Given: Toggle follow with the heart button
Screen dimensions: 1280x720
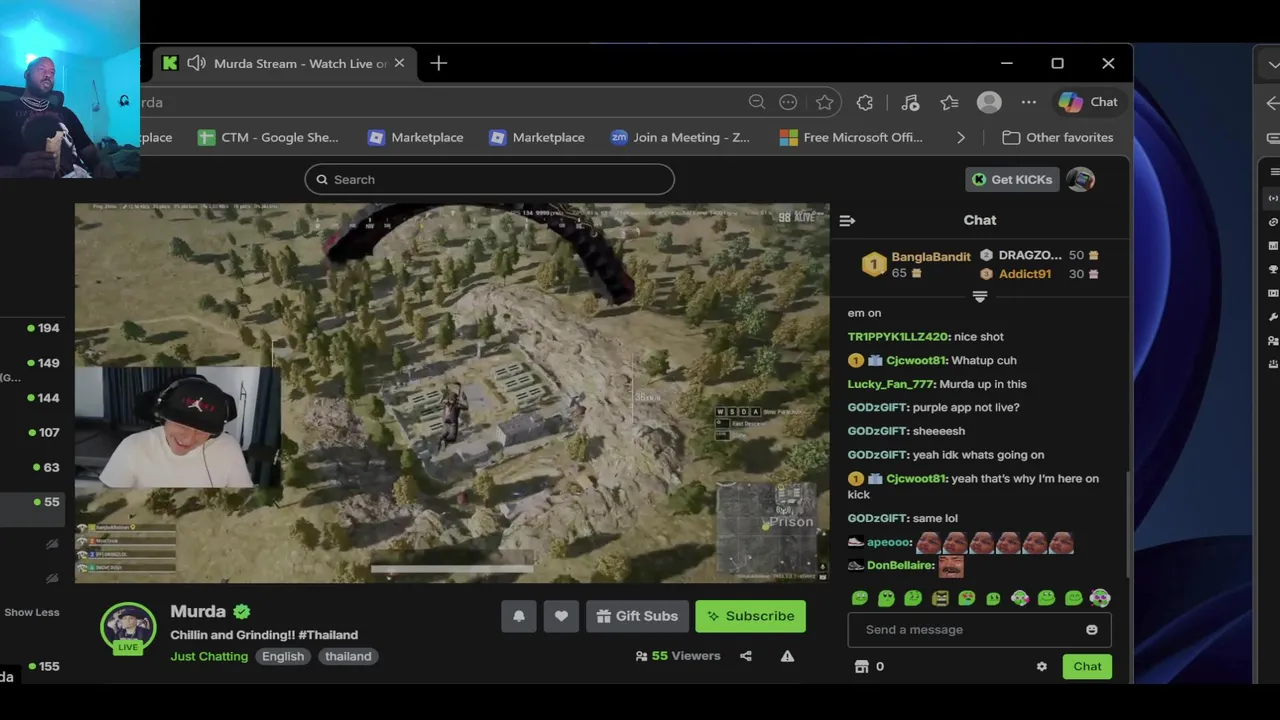Looking at the screenshot, I should [x=561, y=616].
